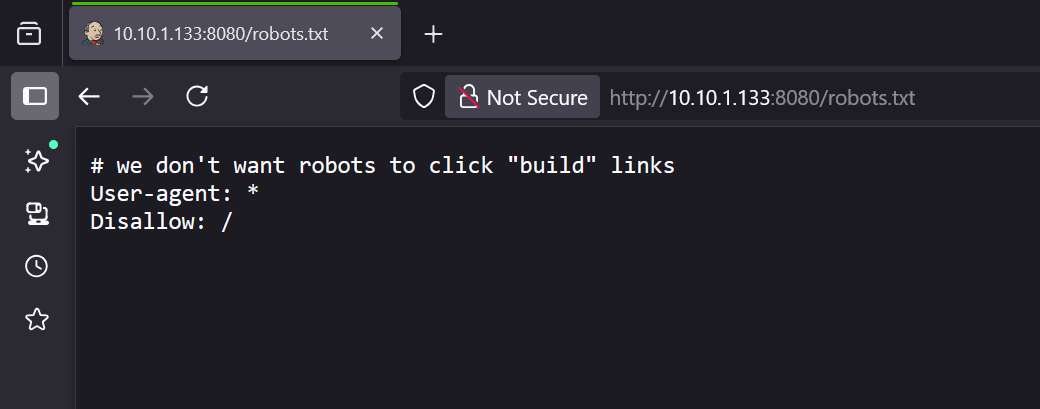Screen dimensions: 1040x409
Task: Open the AI chatbot sparkle sidebar icon
Action: (37, 160)
